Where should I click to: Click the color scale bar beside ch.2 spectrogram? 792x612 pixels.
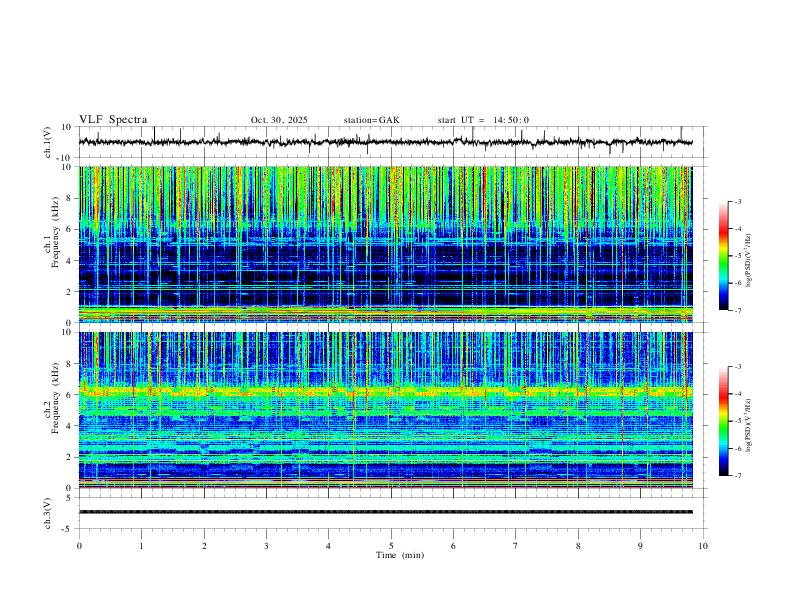(x=723, y=421)
